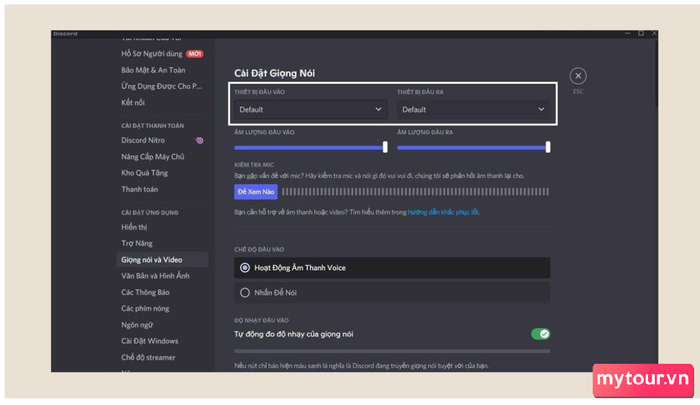Expand the Thiết Bị Đầu Ra dropdown
The width and height of the screenshot is (700, 405).
[473, 109]
